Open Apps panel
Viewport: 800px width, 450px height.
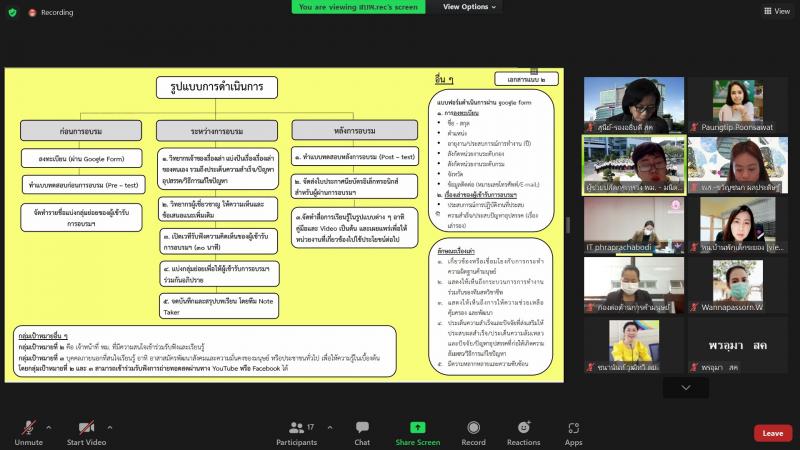pyautogui.click(x=573, y=433)
